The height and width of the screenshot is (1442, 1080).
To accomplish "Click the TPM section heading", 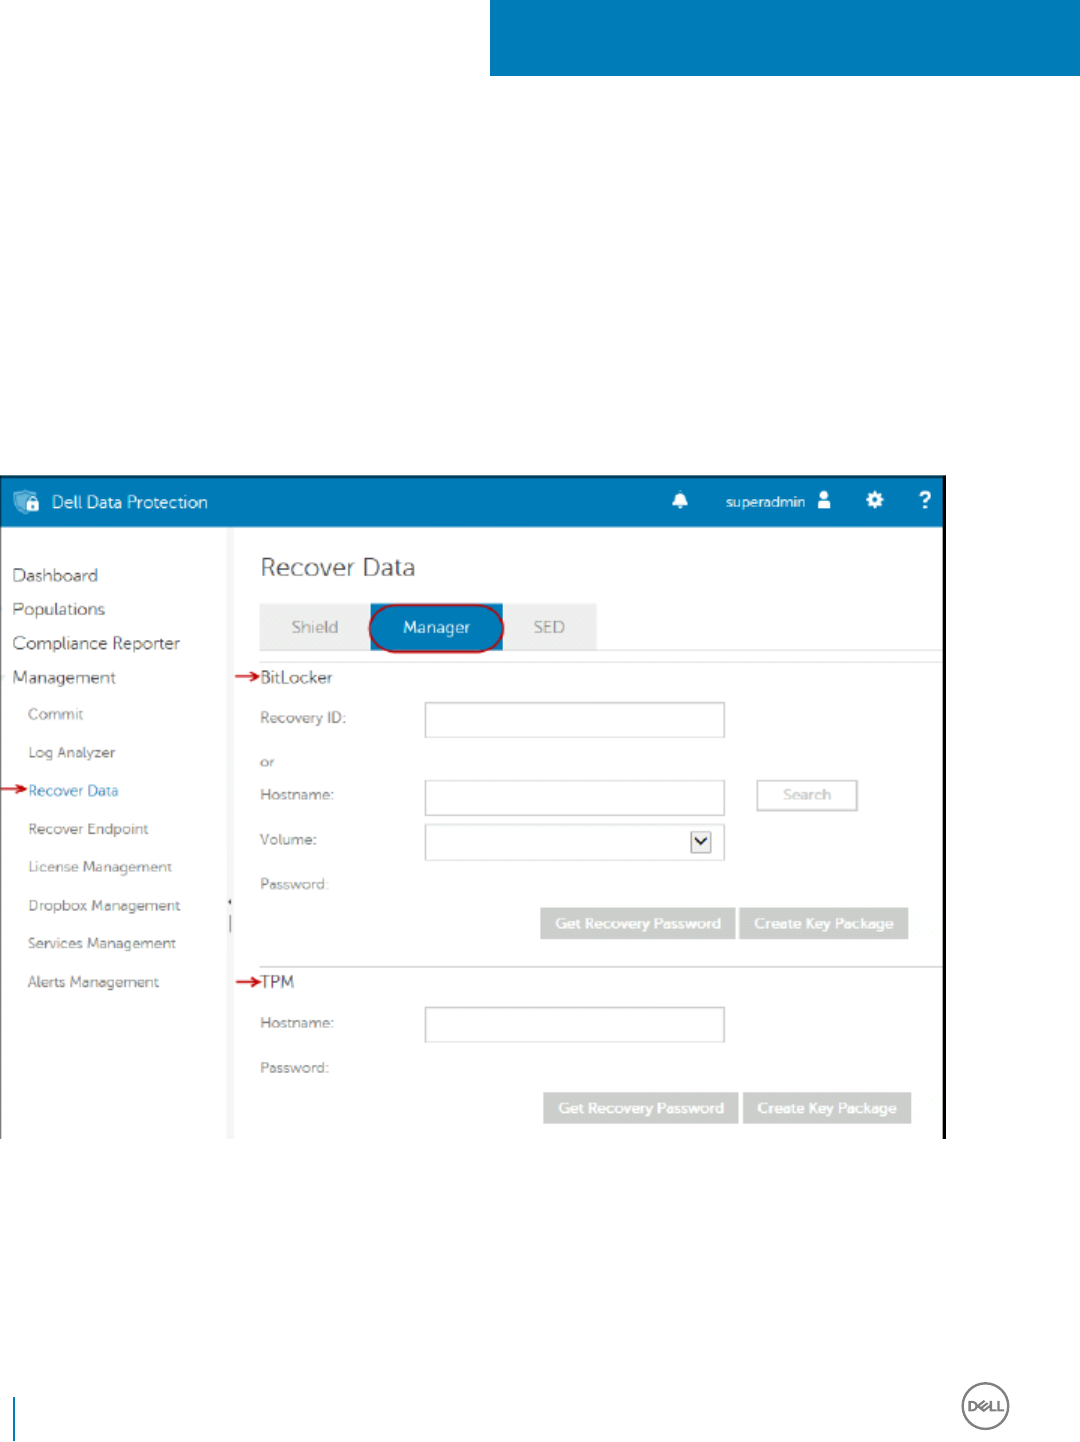I will coord(277,982).
